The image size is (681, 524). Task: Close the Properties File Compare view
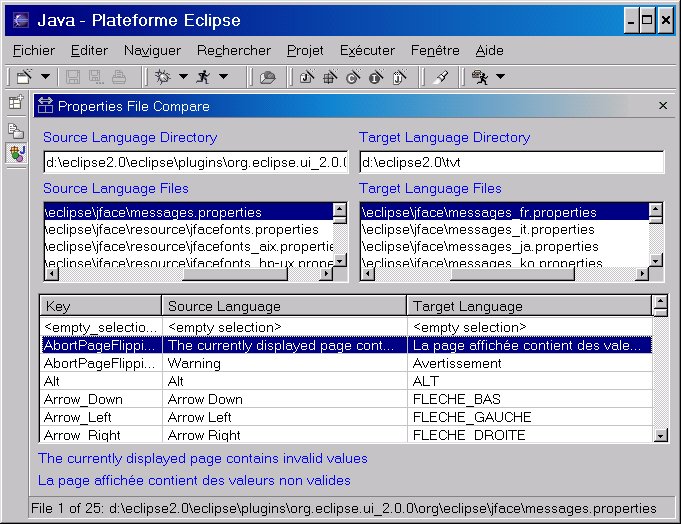click(663, 105)
